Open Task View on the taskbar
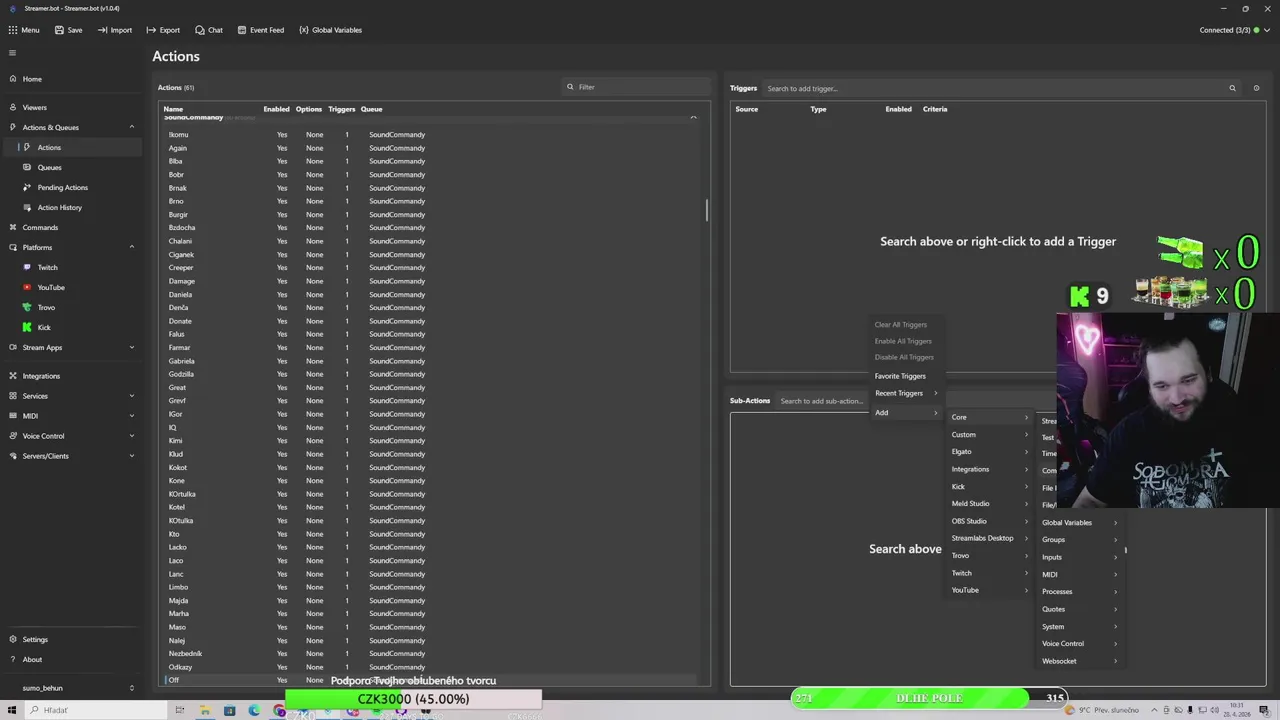 (x=180, y=710)
